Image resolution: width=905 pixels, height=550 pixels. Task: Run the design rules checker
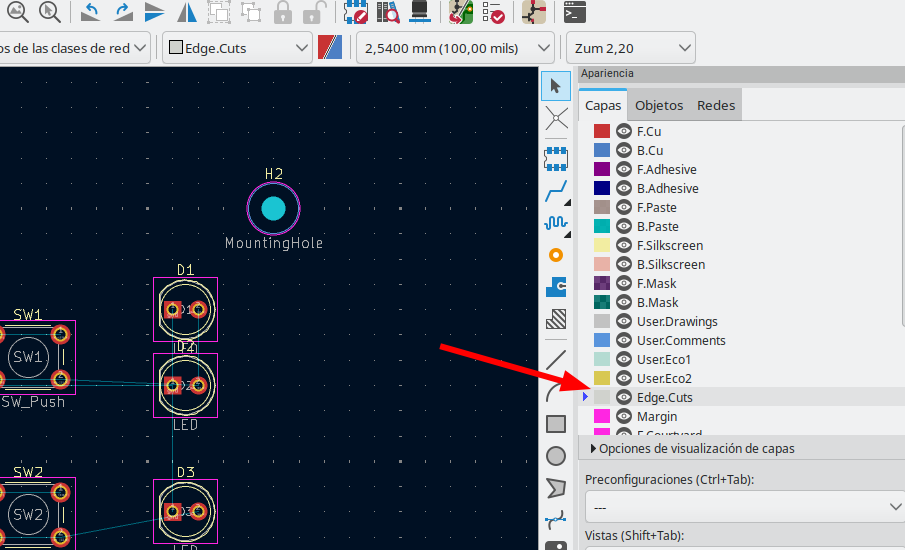pyautogui.click(x=493, y=13)
